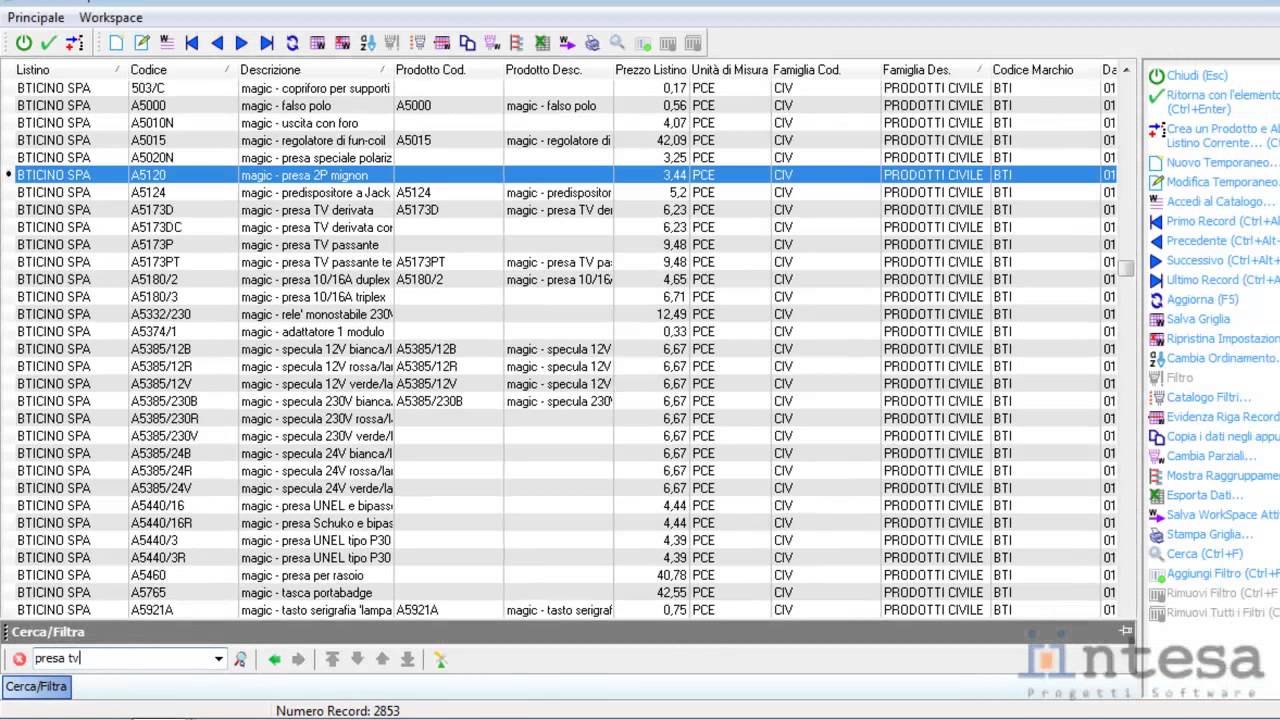Open the search text dropdown arrow
Image resolution: width=1280 pixels, height=720 pixels.
pyautogui.click(x=218, y=659)
